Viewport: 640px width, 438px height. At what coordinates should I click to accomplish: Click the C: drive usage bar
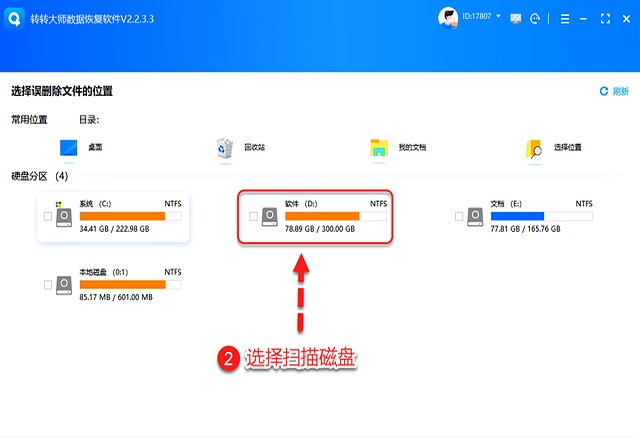pyautogui.click(x=131, y=216)
